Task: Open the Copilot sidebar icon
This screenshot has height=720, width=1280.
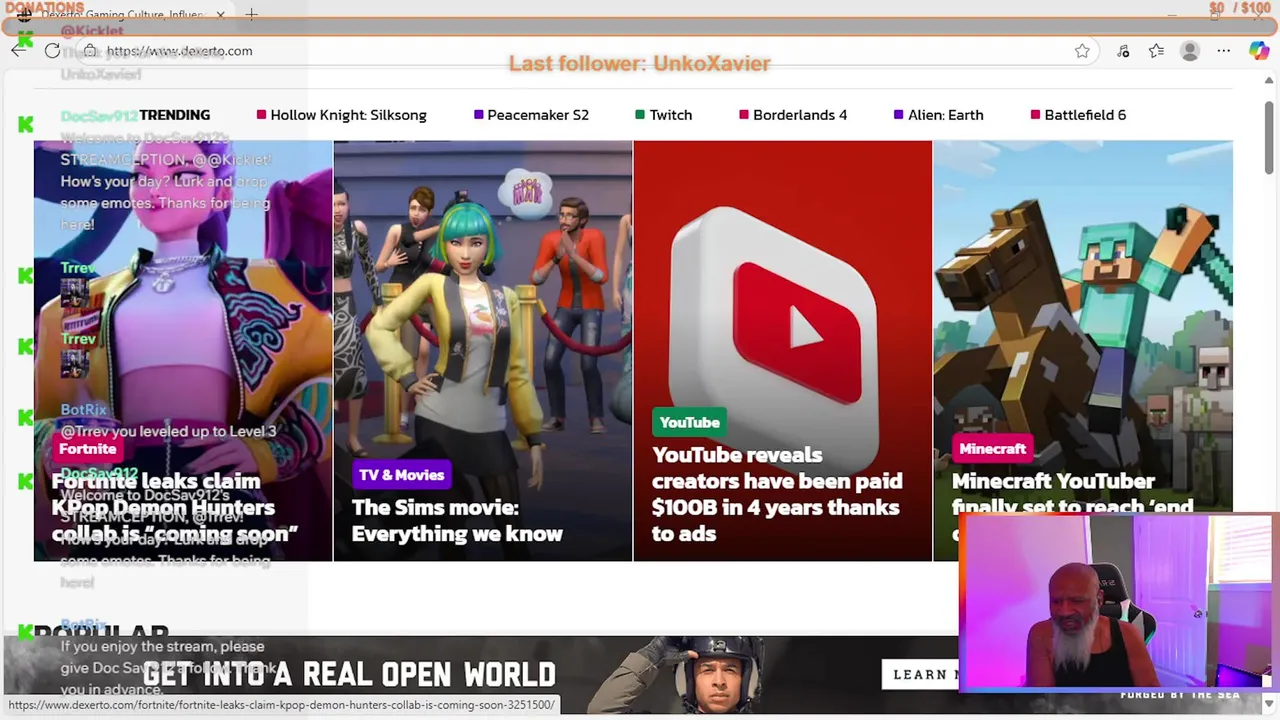Action: click(1258, 51)
